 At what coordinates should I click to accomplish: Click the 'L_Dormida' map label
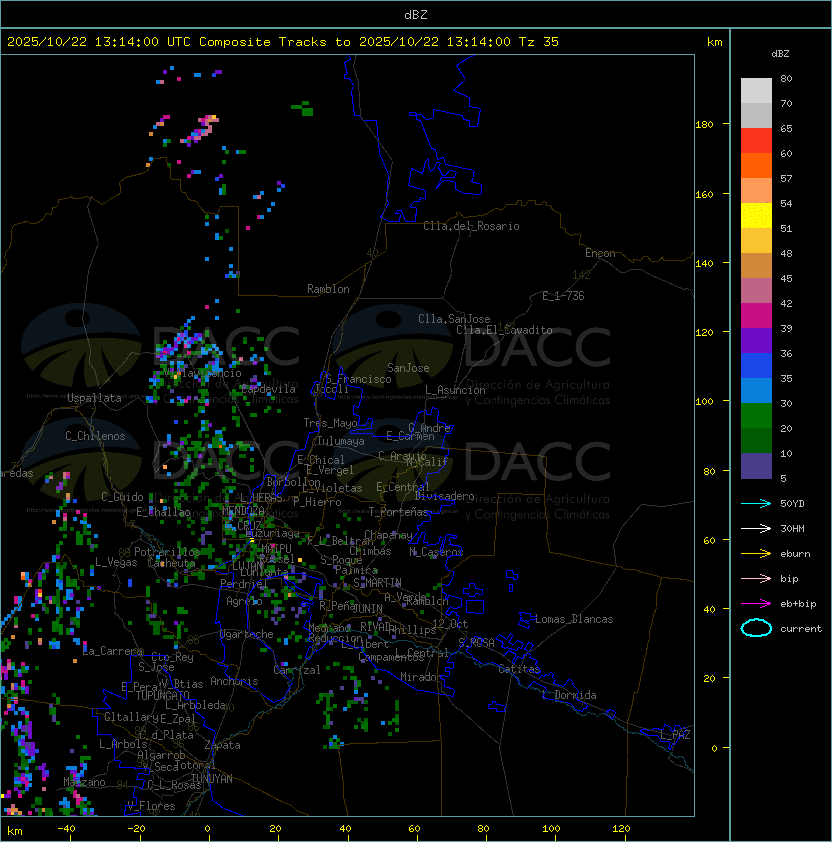[569, 695]
